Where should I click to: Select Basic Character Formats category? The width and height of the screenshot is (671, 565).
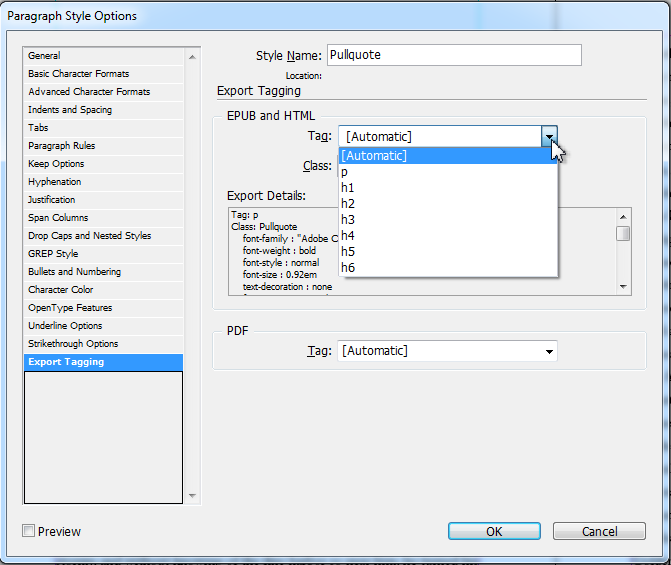click(x=104, y=74)
